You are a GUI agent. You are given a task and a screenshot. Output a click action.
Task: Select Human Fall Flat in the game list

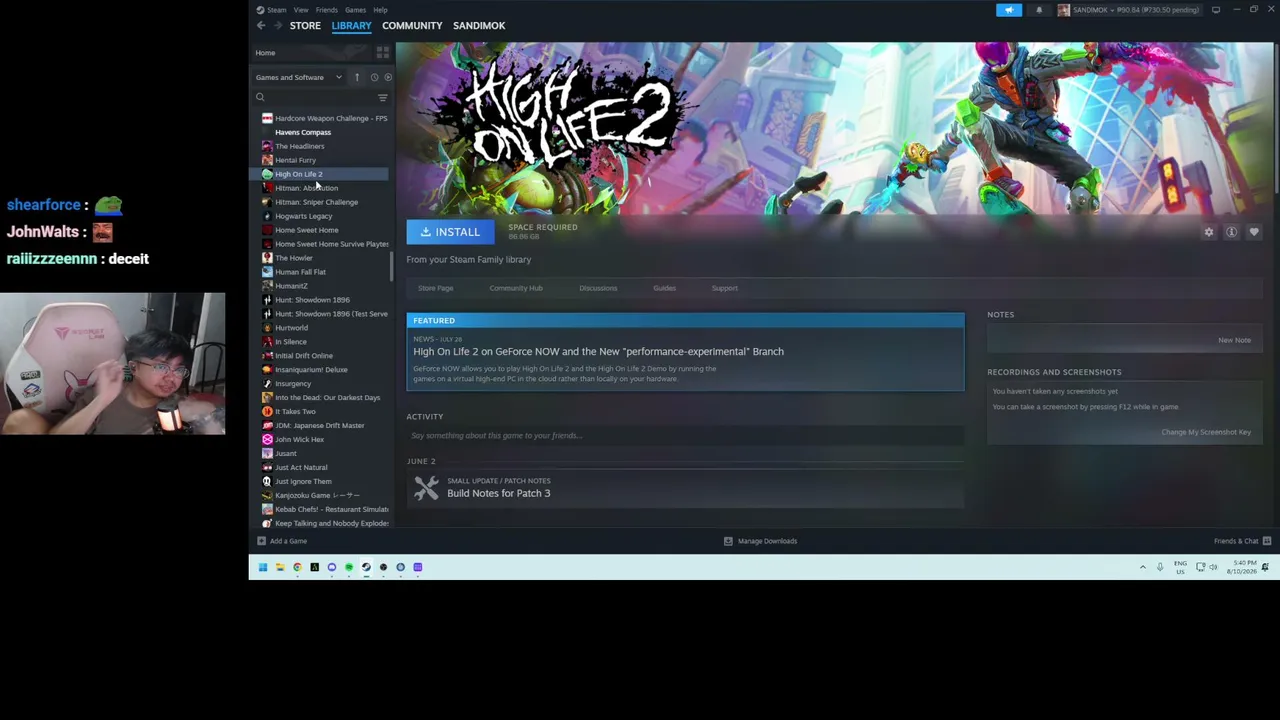tap(300, 272)
